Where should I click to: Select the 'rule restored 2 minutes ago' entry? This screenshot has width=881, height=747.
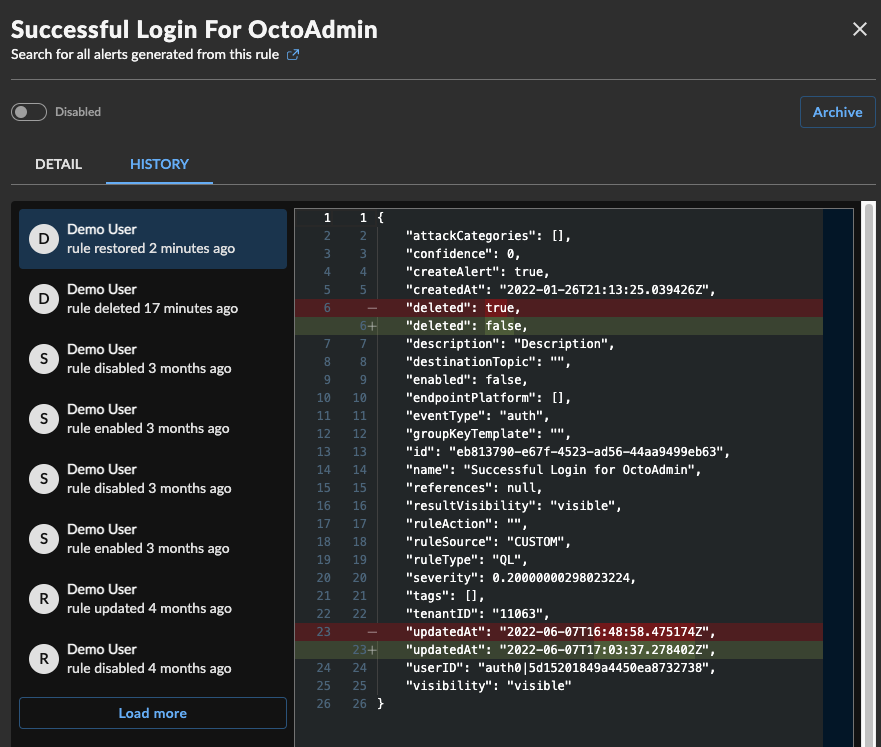pyautogui.click(x=153, y=239)
